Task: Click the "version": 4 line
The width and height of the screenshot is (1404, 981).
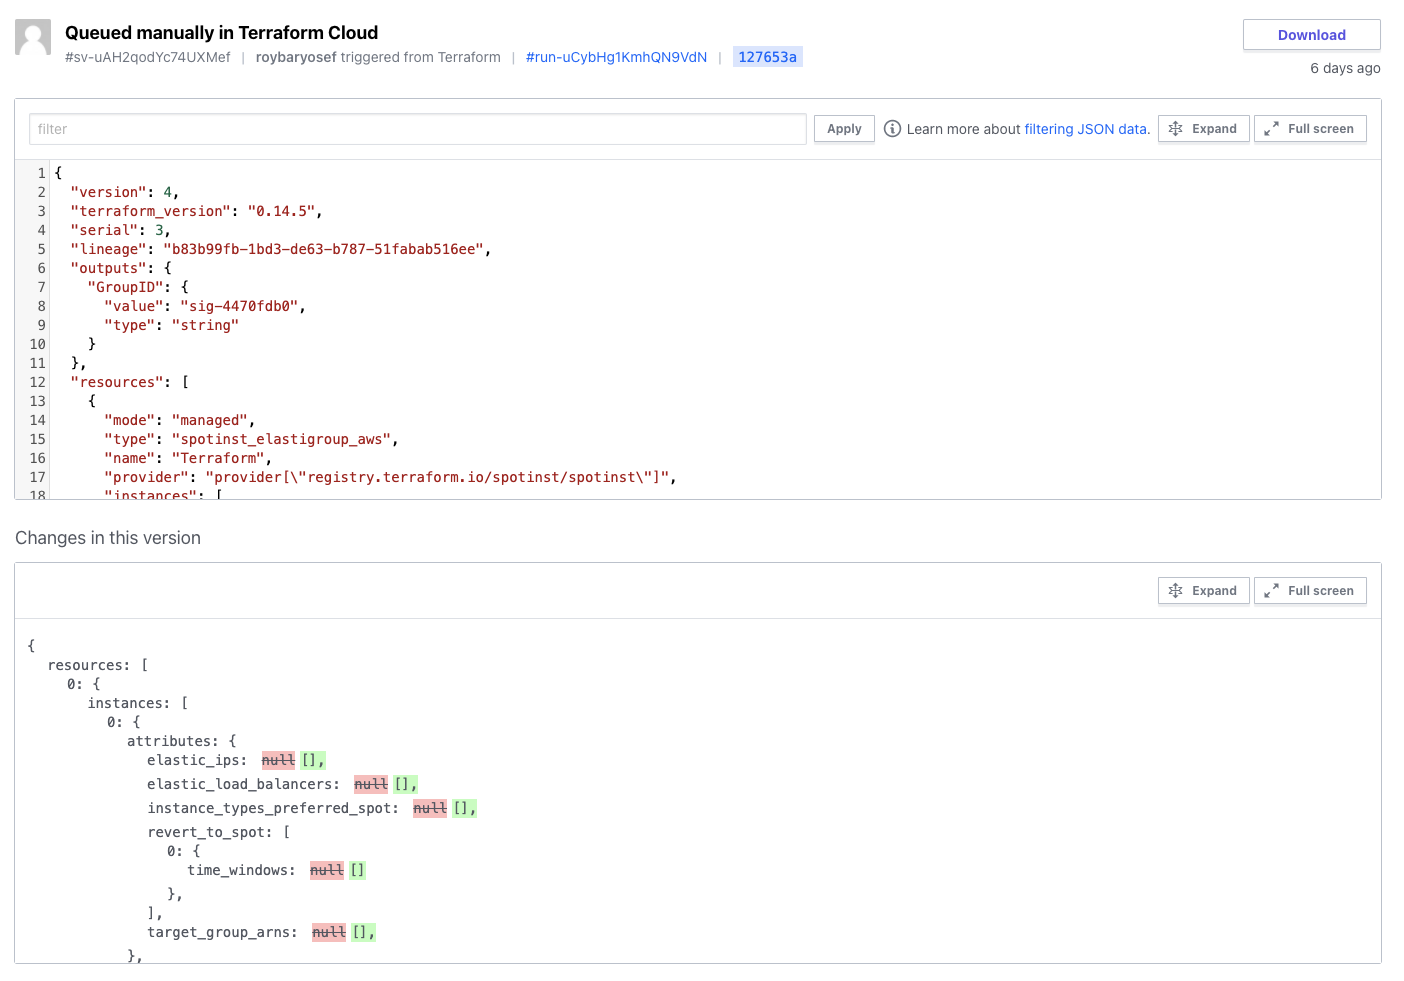Action: point(124,192)
